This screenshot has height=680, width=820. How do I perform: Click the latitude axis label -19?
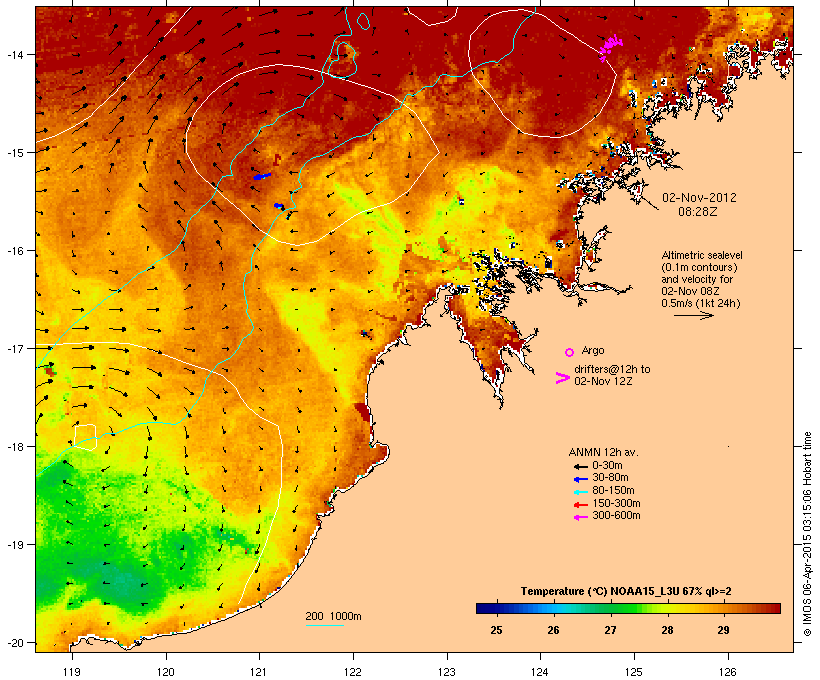point(14,545)
